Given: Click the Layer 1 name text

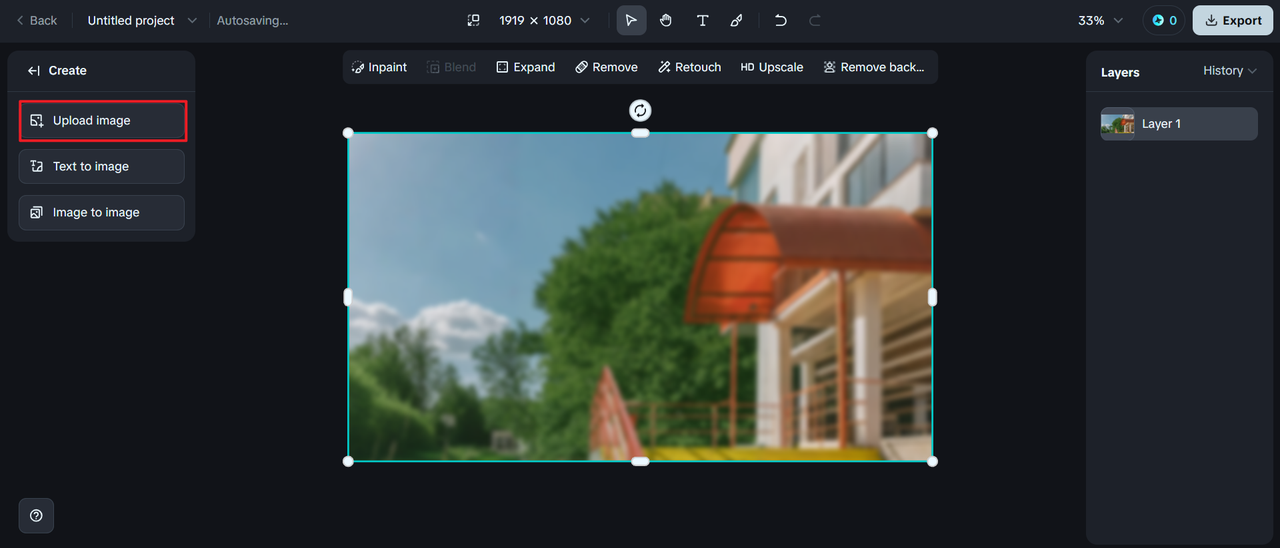Looking at the screenshot, I should 1161,124.
